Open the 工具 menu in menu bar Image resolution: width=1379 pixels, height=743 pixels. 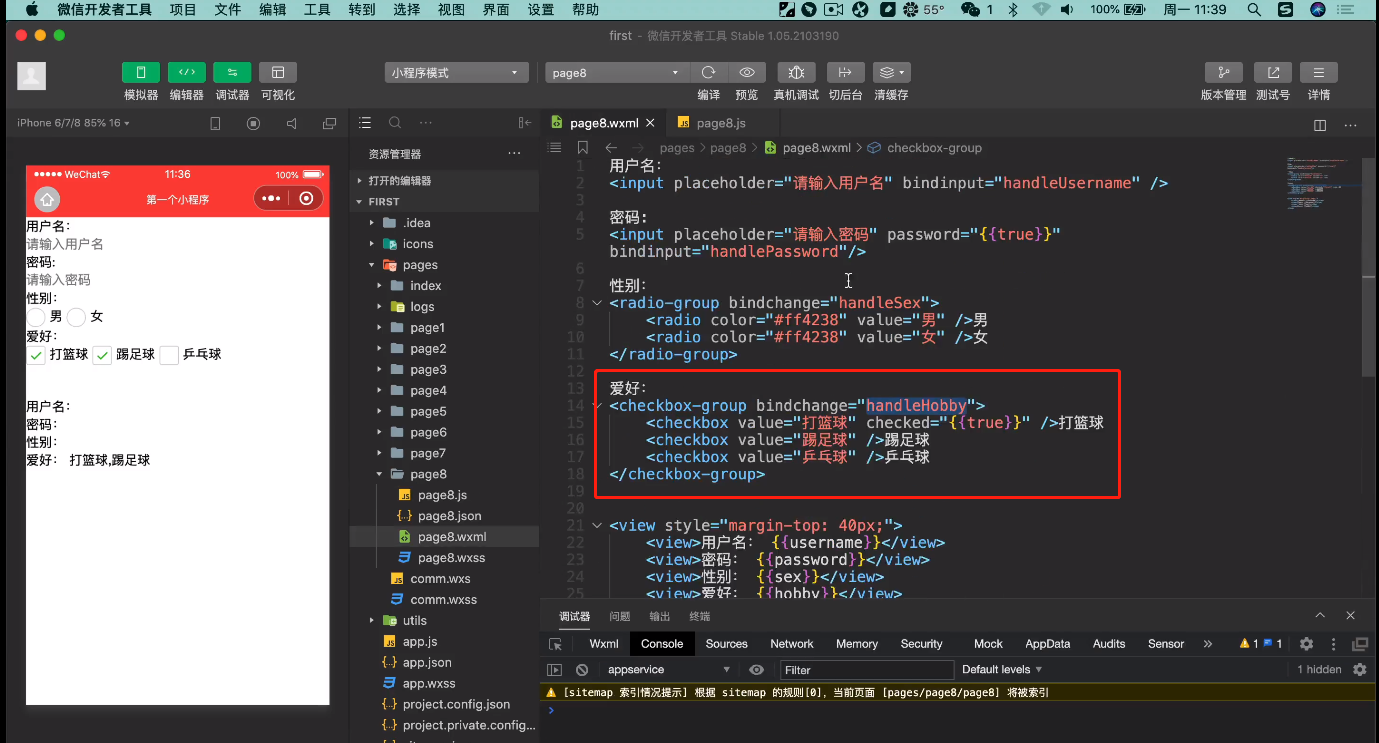coord(317,10)
